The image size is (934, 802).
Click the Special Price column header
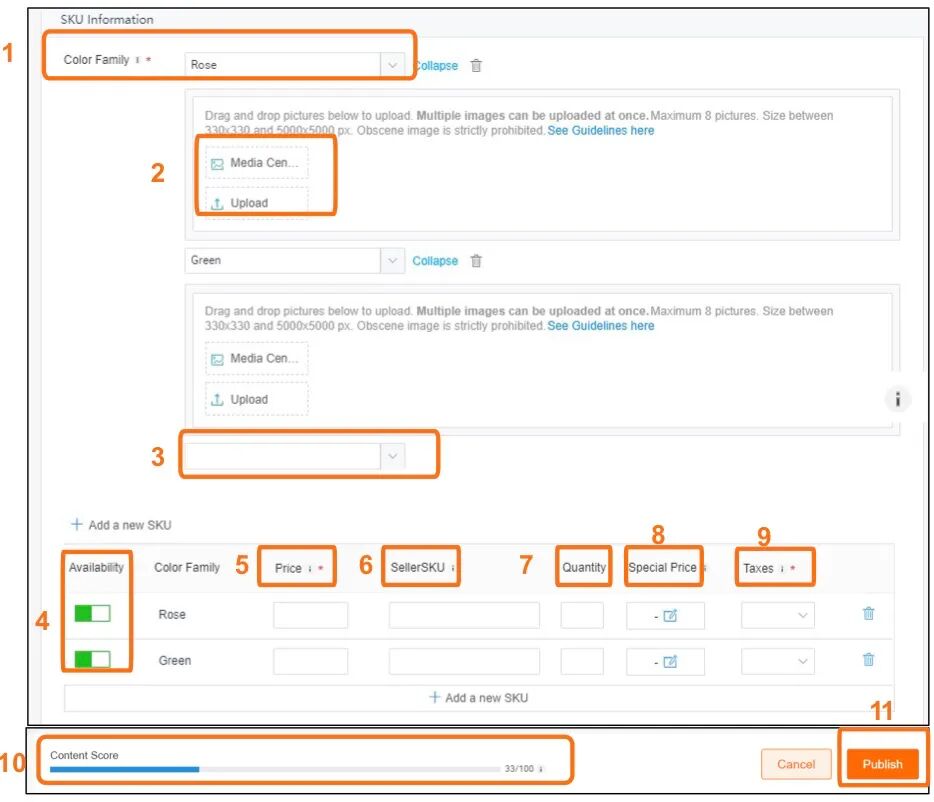point(662,568)
